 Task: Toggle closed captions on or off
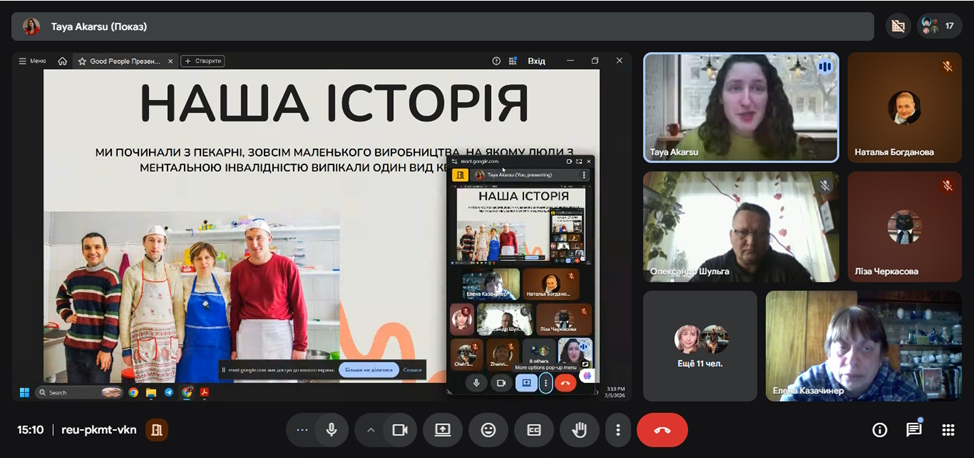[533, 430]
